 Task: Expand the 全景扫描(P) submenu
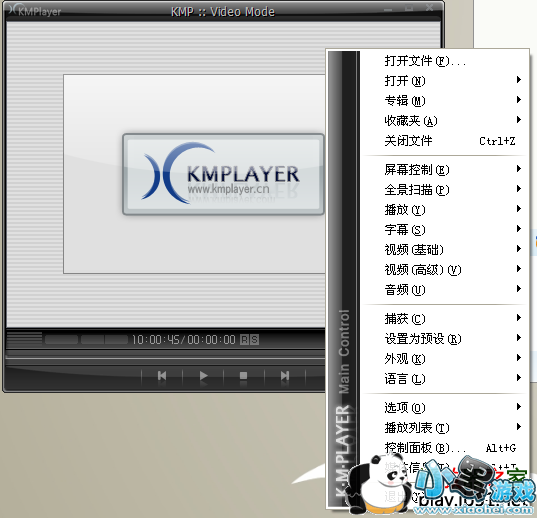coord(444,190)
